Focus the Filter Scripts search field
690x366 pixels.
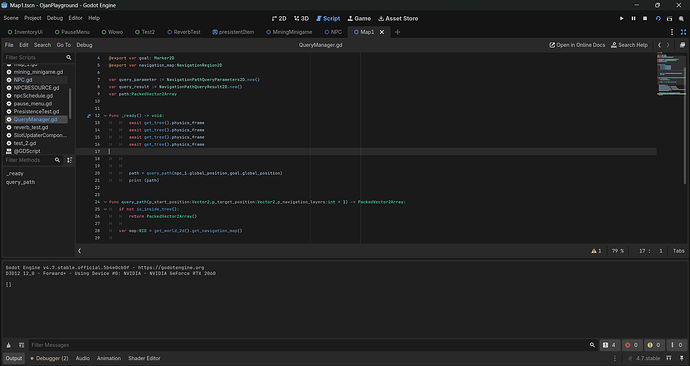pos(34,58)
